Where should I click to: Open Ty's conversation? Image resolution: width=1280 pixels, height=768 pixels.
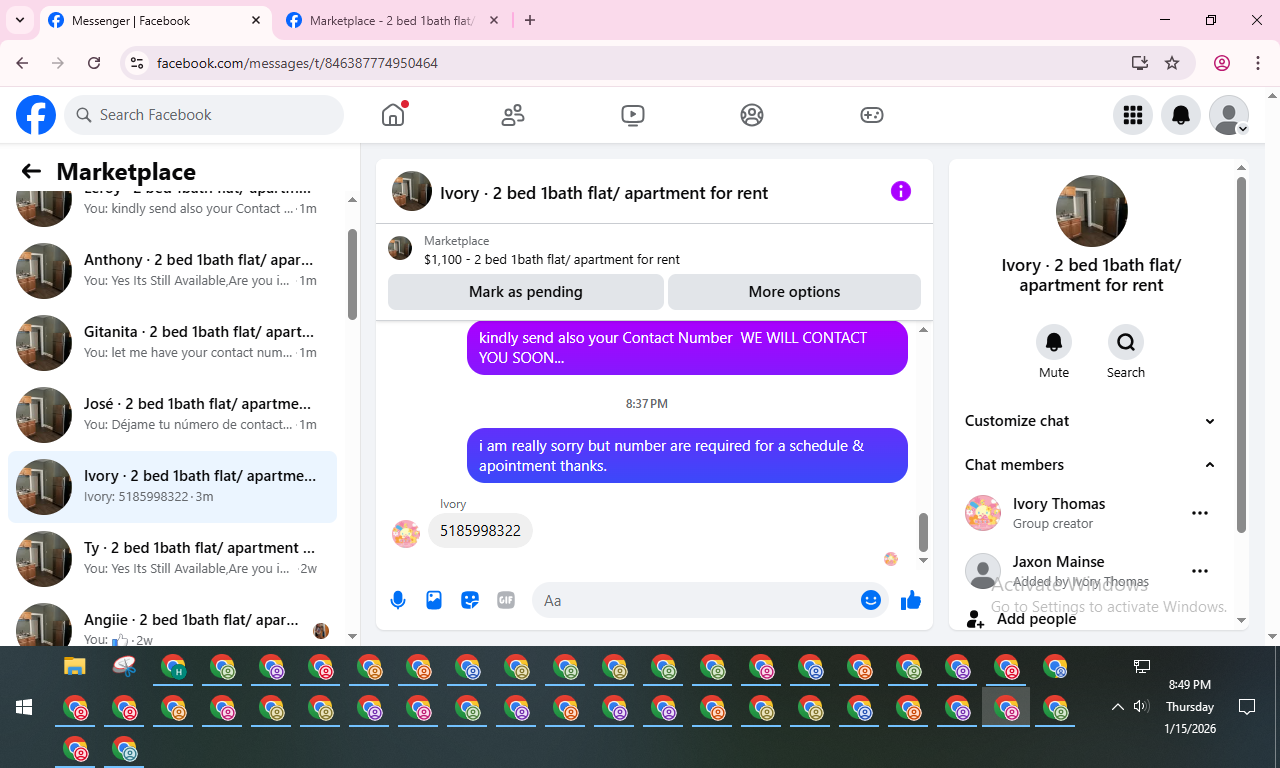tap(172, 558)
